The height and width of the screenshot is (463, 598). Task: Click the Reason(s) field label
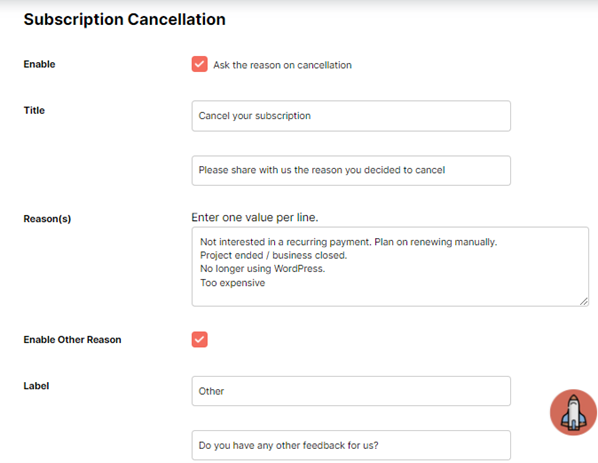click(47, 219)
